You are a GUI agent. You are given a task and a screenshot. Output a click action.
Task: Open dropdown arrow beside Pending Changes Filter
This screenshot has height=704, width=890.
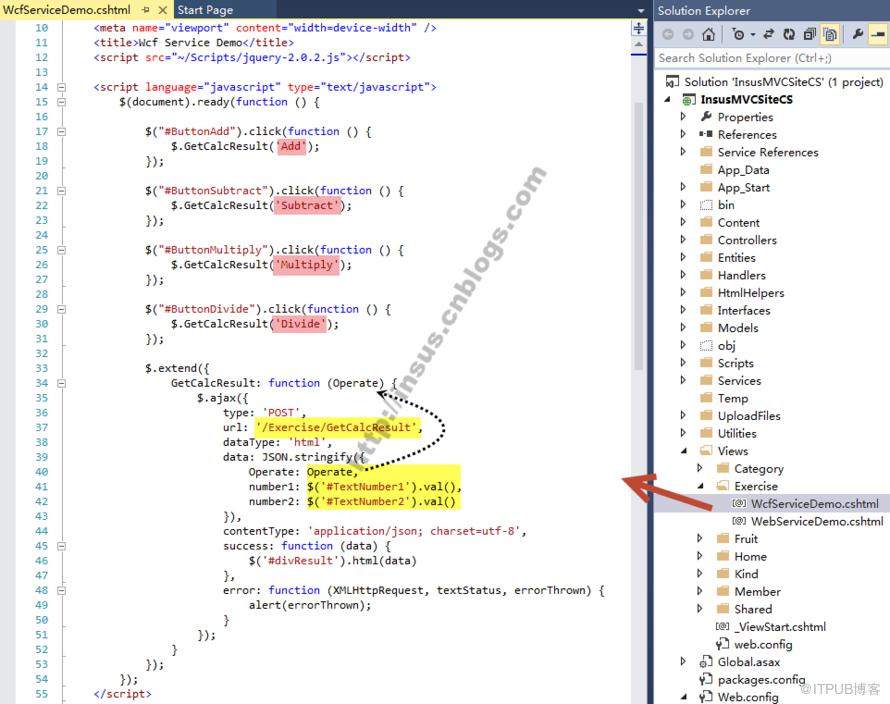[x=753, y=35]
